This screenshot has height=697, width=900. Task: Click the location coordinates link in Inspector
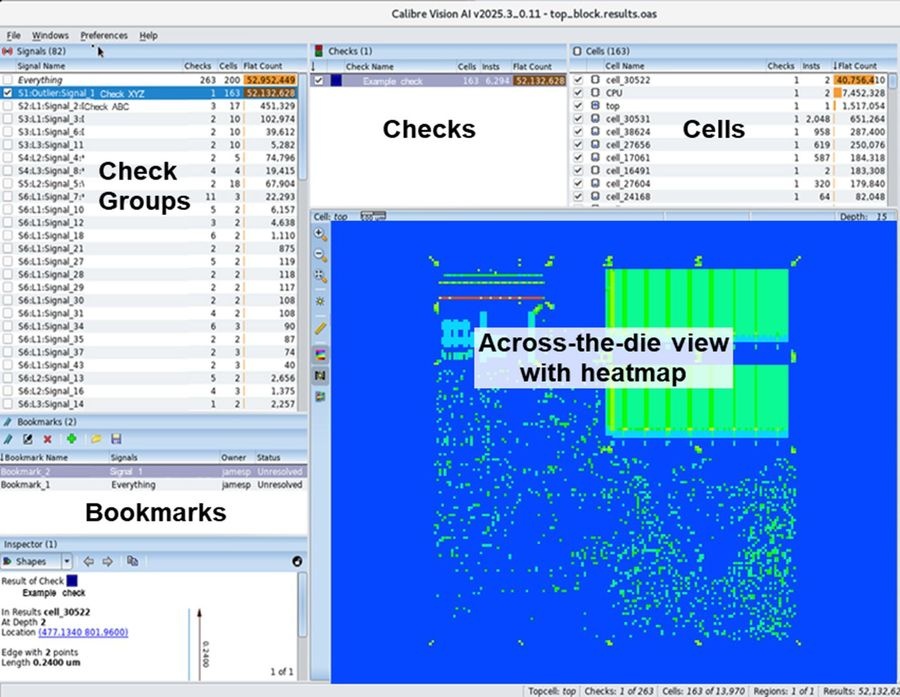click(82, 632)
